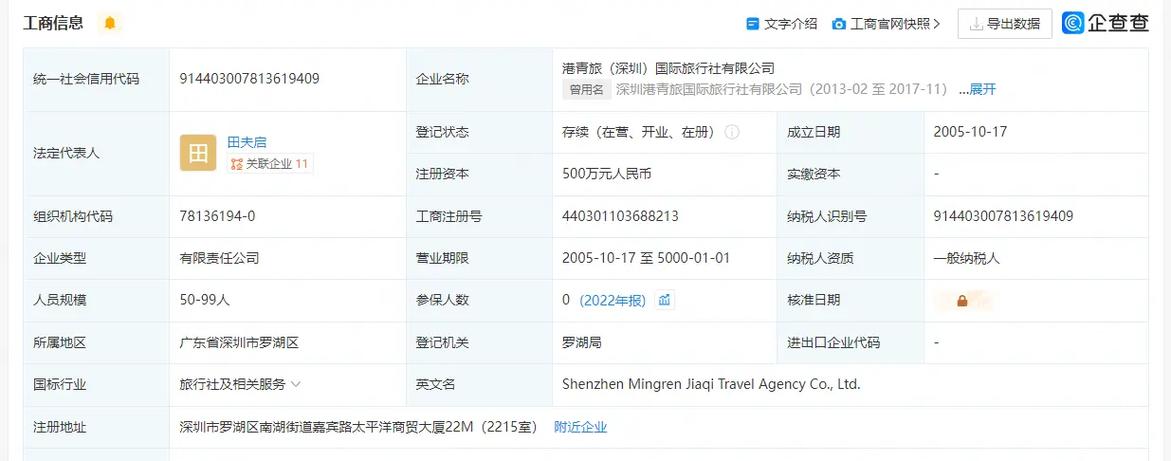Click the link icon in 关联企业 badge
1171x461 pixels.
pyautogui.click(x=237, y=164)
